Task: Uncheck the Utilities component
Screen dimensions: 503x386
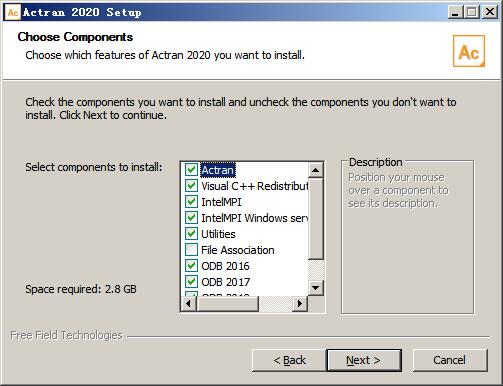Action: pos(191,234)
